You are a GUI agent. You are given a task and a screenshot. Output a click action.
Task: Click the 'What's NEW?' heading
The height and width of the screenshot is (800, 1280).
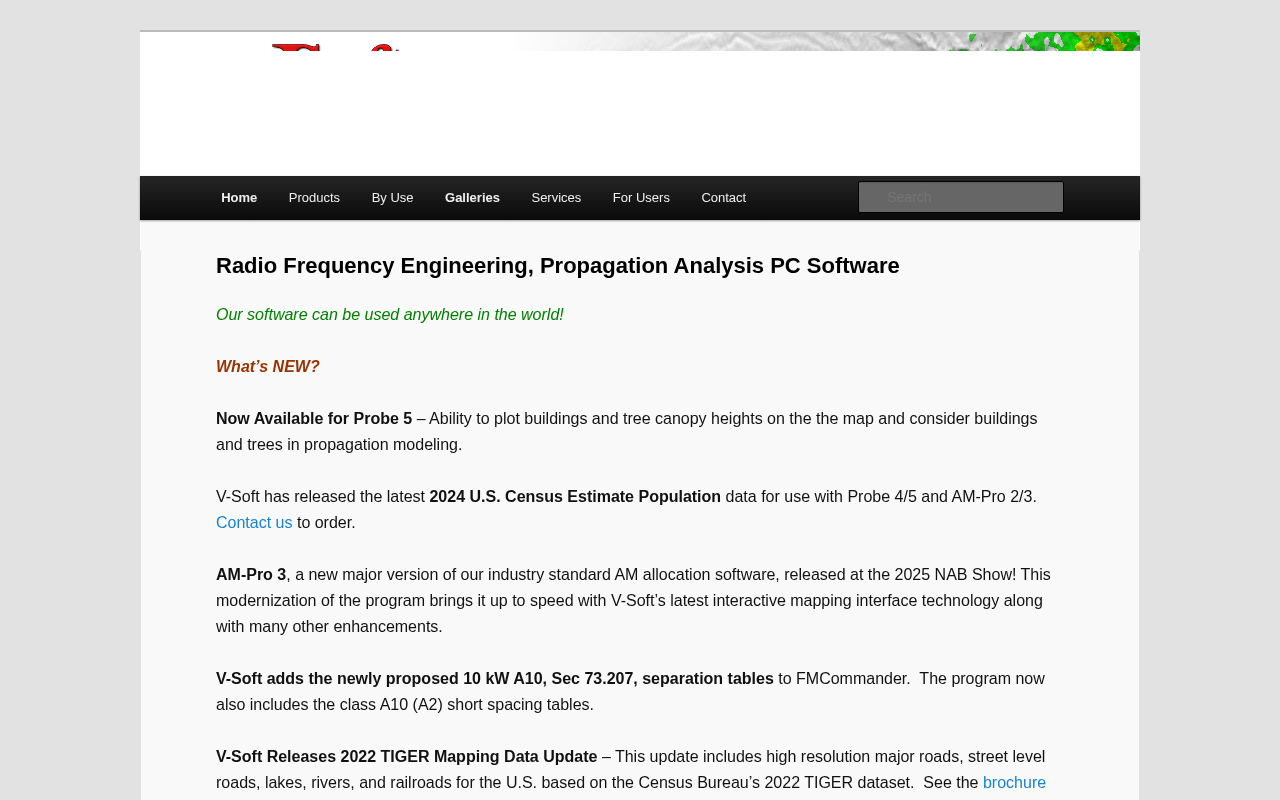(268, 367)
